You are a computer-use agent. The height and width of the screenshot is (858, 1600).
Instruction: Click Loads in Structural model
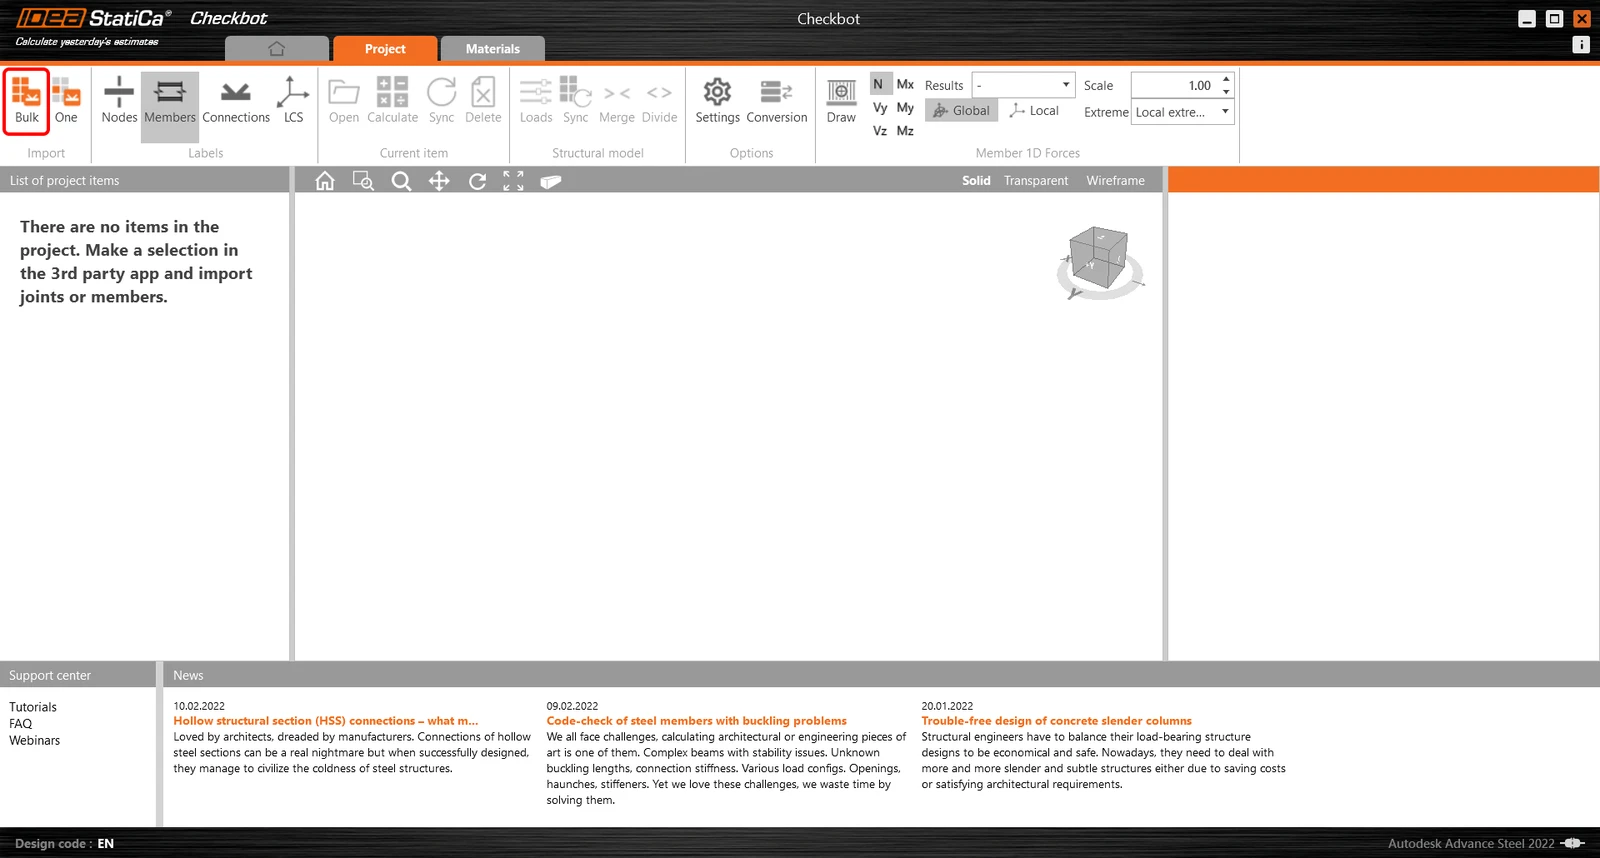(x=536, y=101)
